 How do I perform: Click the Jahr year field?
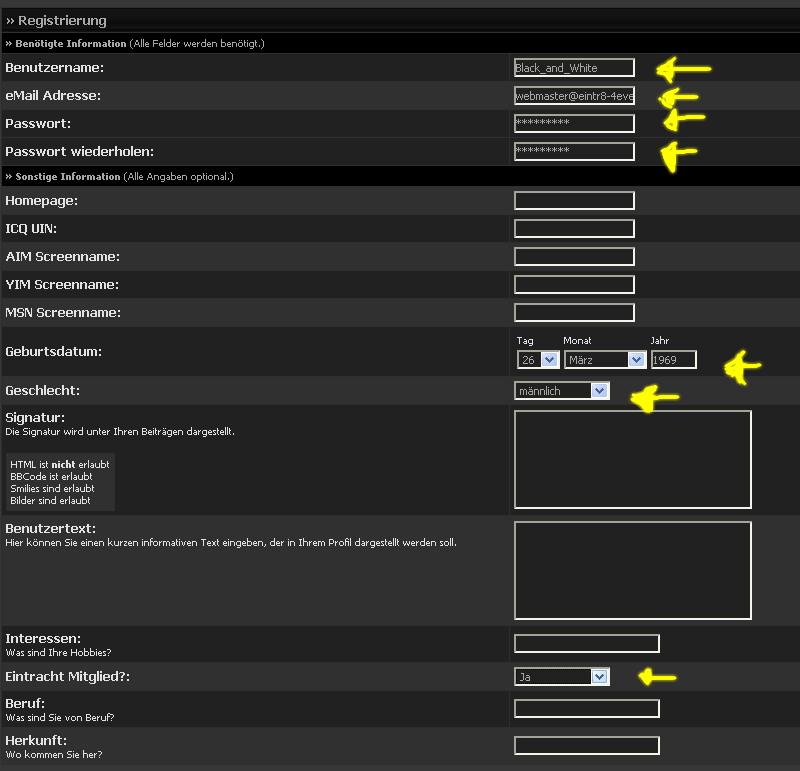(x=673, y=360)
